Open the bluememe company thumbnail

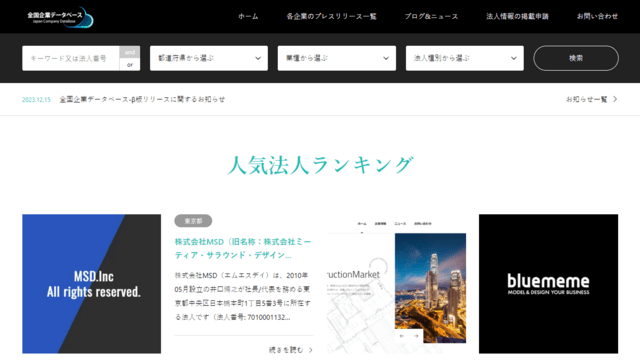pos(548,284)
